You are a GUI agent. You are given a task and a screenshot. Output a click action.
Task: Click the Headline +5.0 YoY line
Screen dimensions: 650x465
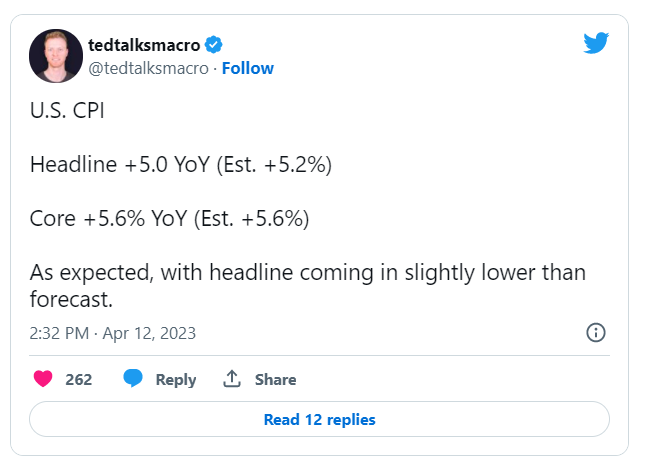[181, 165]
